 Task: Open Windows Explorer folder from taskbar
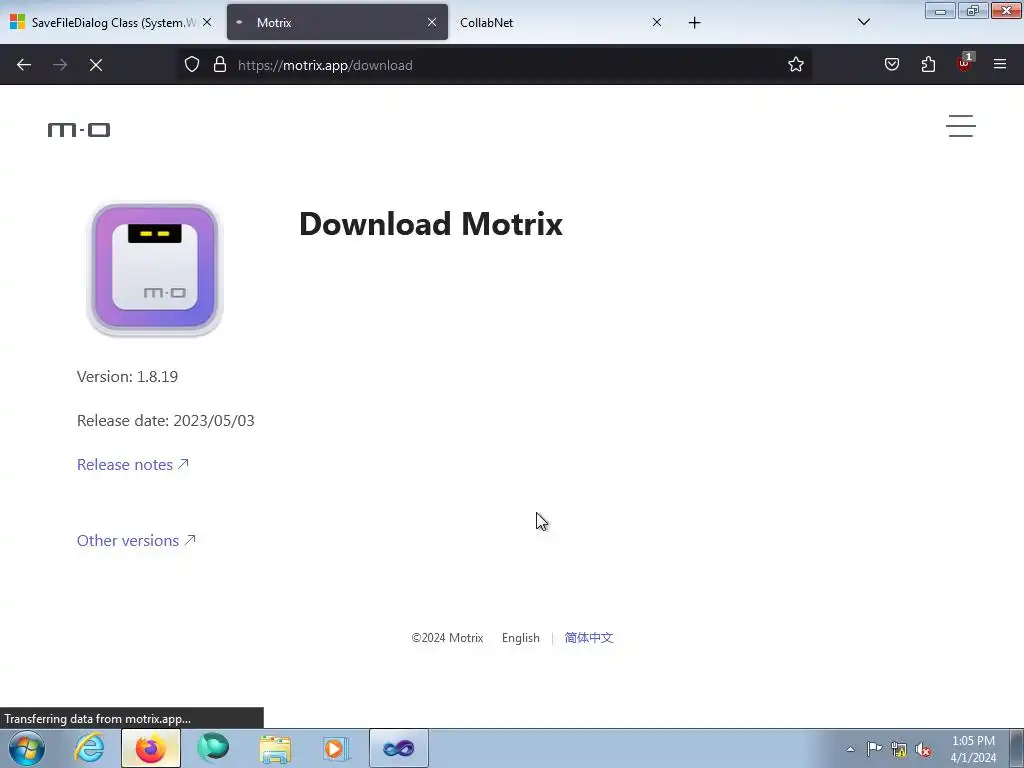276,749
